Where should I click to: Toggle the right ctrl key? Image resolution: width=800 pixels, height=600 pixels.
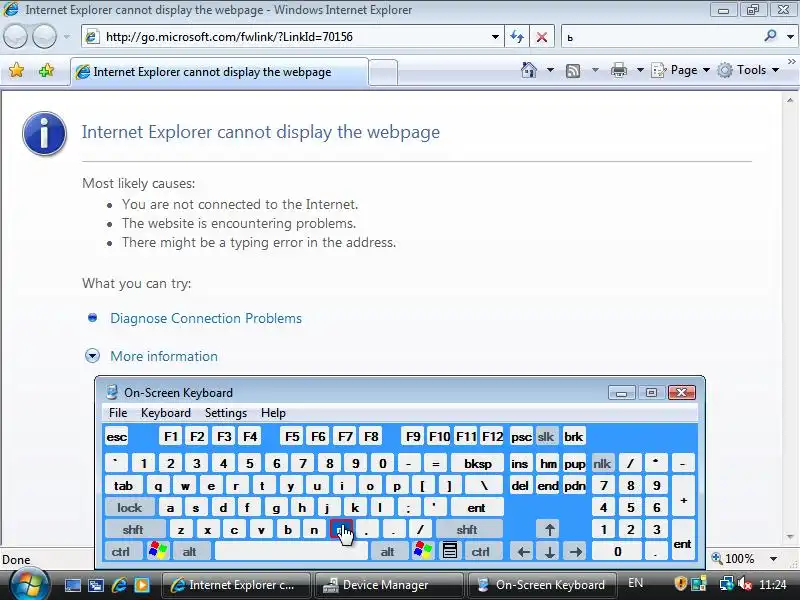click(x=481, y=552)
